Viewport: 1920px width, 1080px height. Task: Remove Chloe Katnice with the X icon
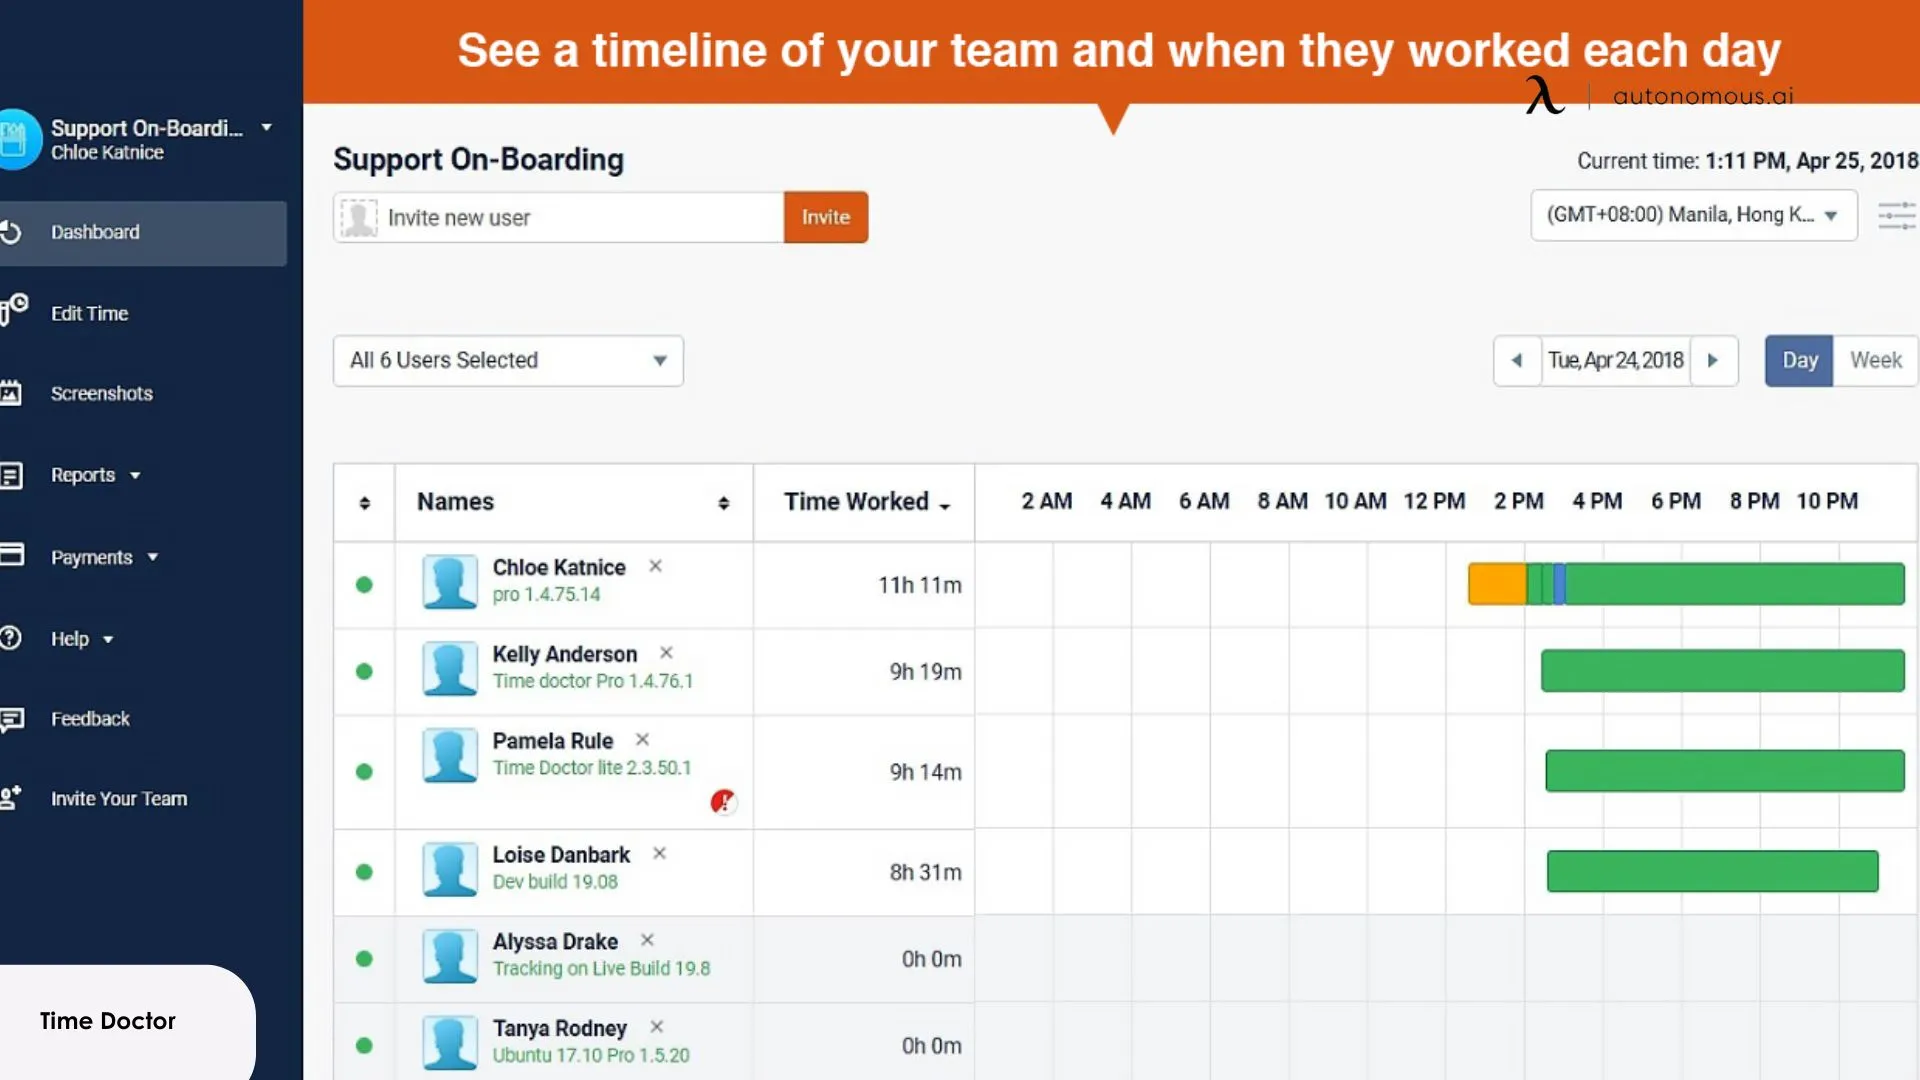coord(655,566)
